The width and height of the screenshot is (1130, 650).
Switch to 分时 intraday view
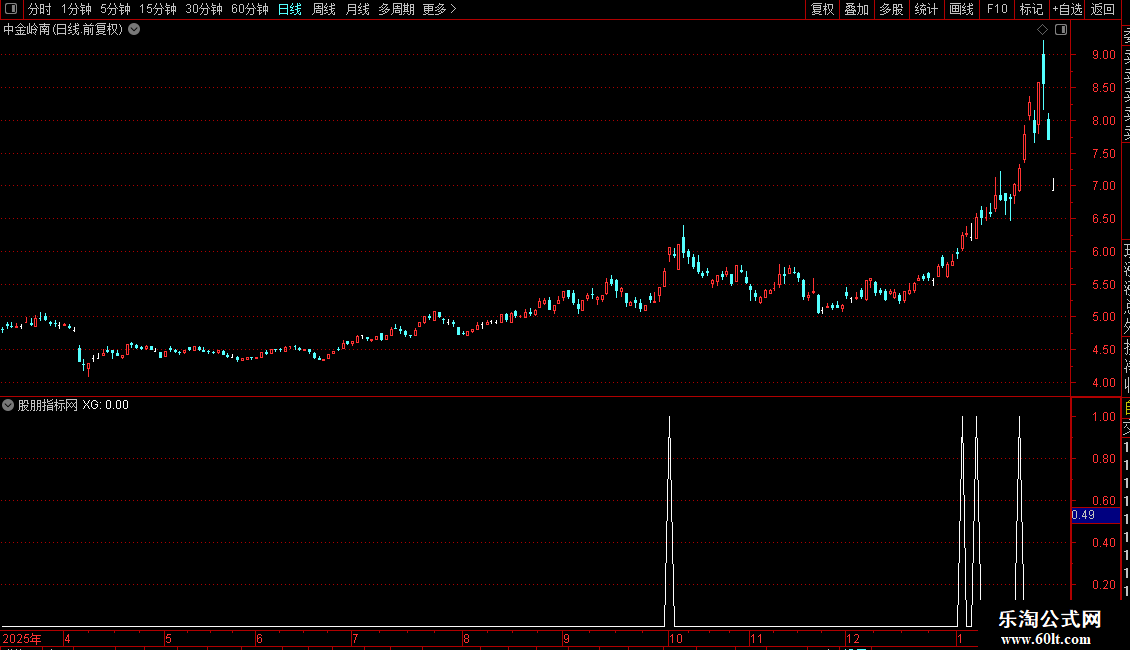pos(40,9)
